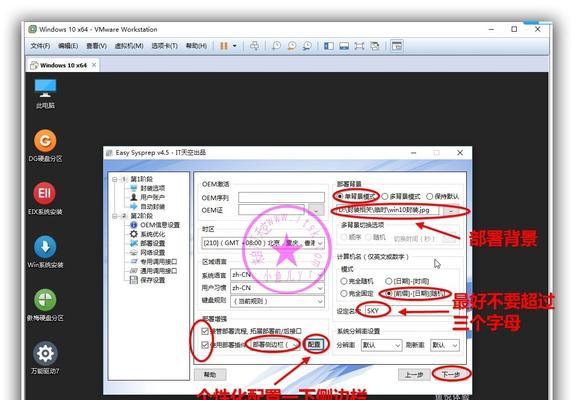The width and height of the screenshot is (574, 400).
Task: Click the revert to snapshot toolbar icon
Action: (292, 46)
